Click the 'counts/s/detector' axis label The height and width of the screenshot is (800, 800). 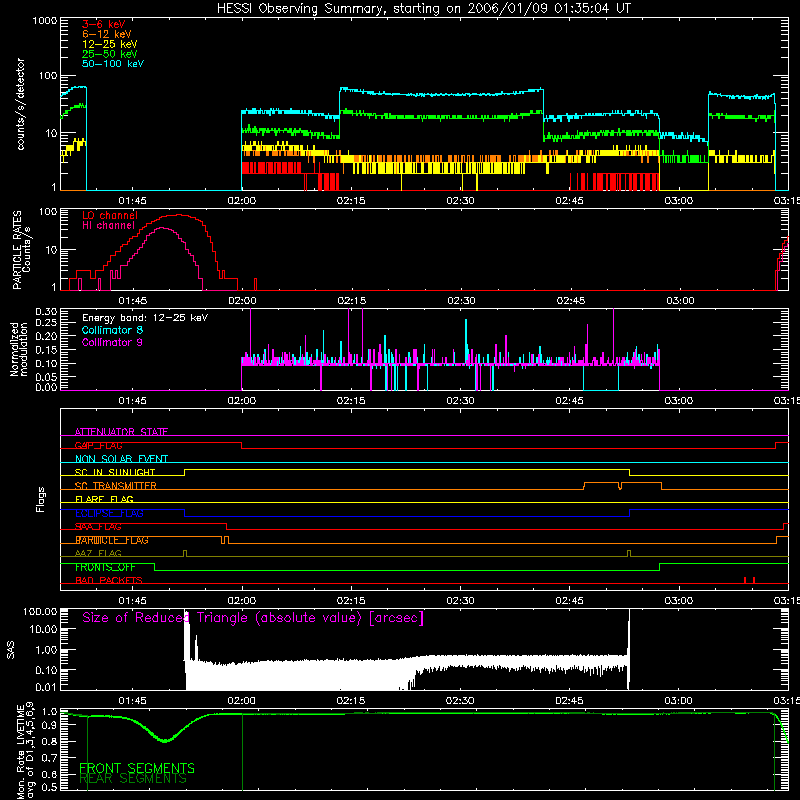coord(20,104)
